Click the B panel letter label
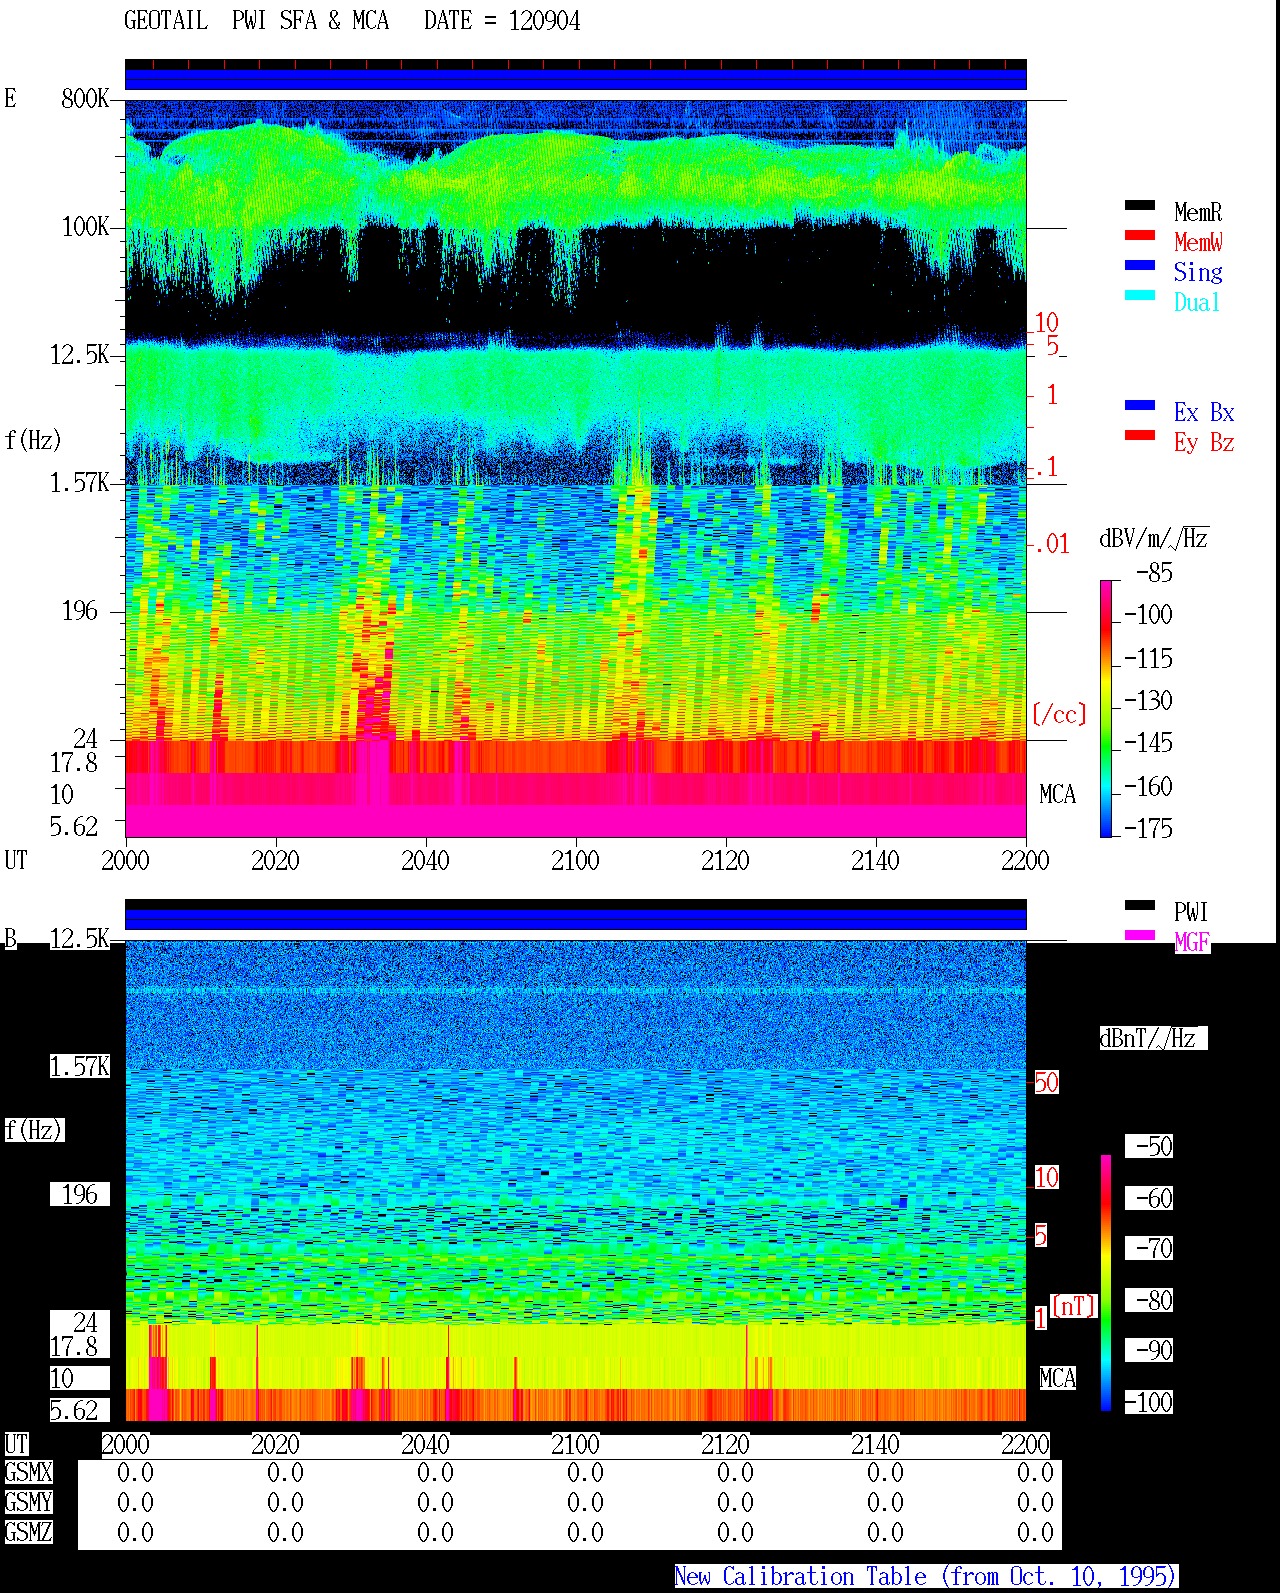This screenshot has height=1593, width=1280. pos(10,938)
